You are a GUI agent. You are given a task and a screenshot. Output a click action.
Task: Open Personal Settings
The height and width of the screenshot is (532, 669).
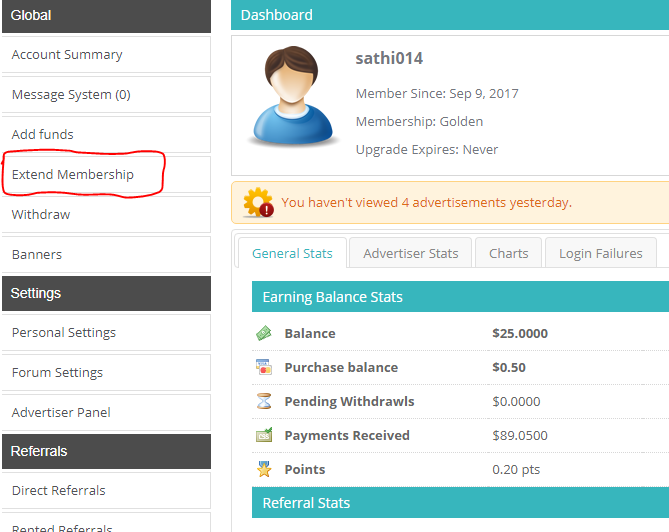tap(64, 333)
